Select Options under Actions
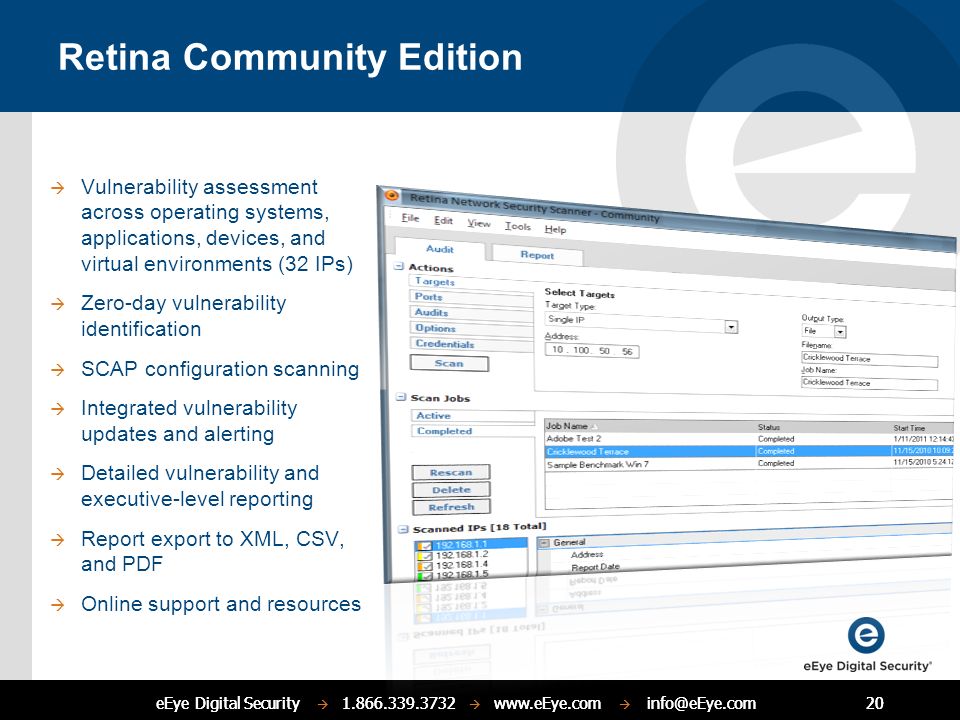 click(x=470, y=329)
